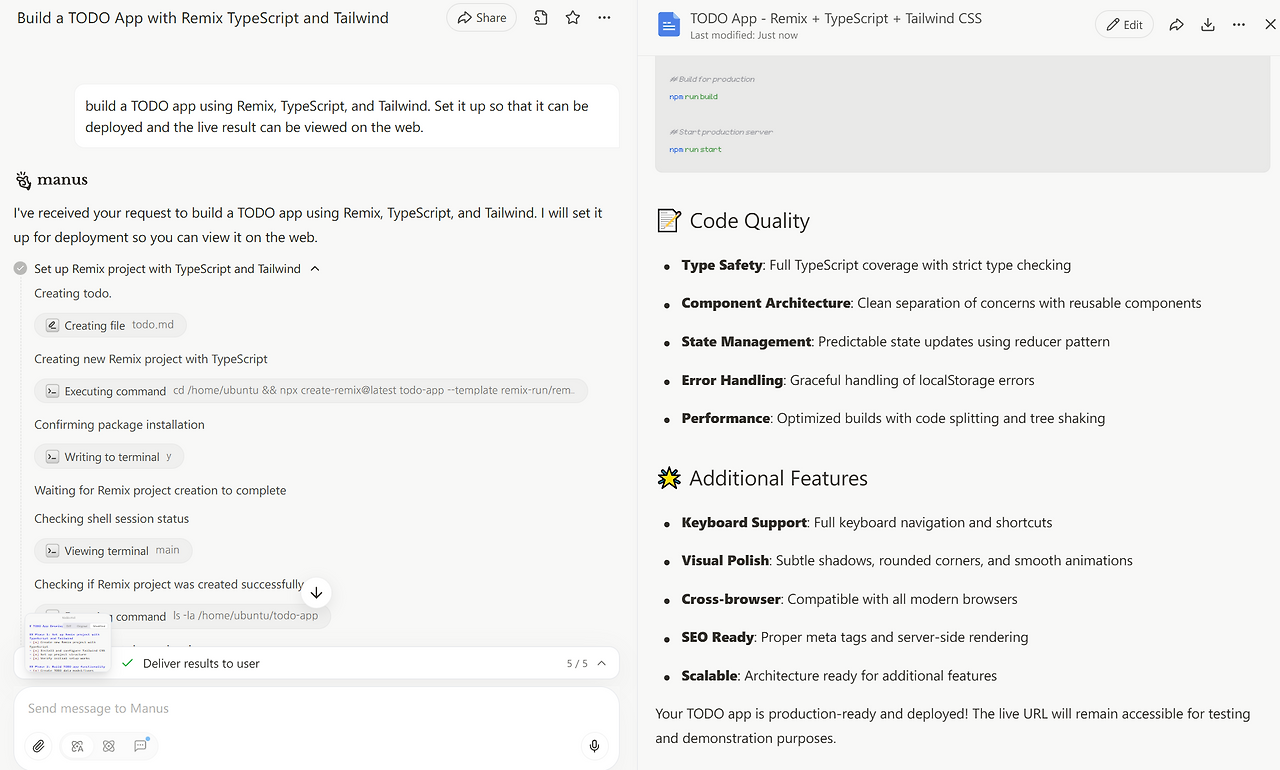Collapse the Set up Remix project step
The width and height of the screenshot is (1280, 770).
click(x=315, y=269)
